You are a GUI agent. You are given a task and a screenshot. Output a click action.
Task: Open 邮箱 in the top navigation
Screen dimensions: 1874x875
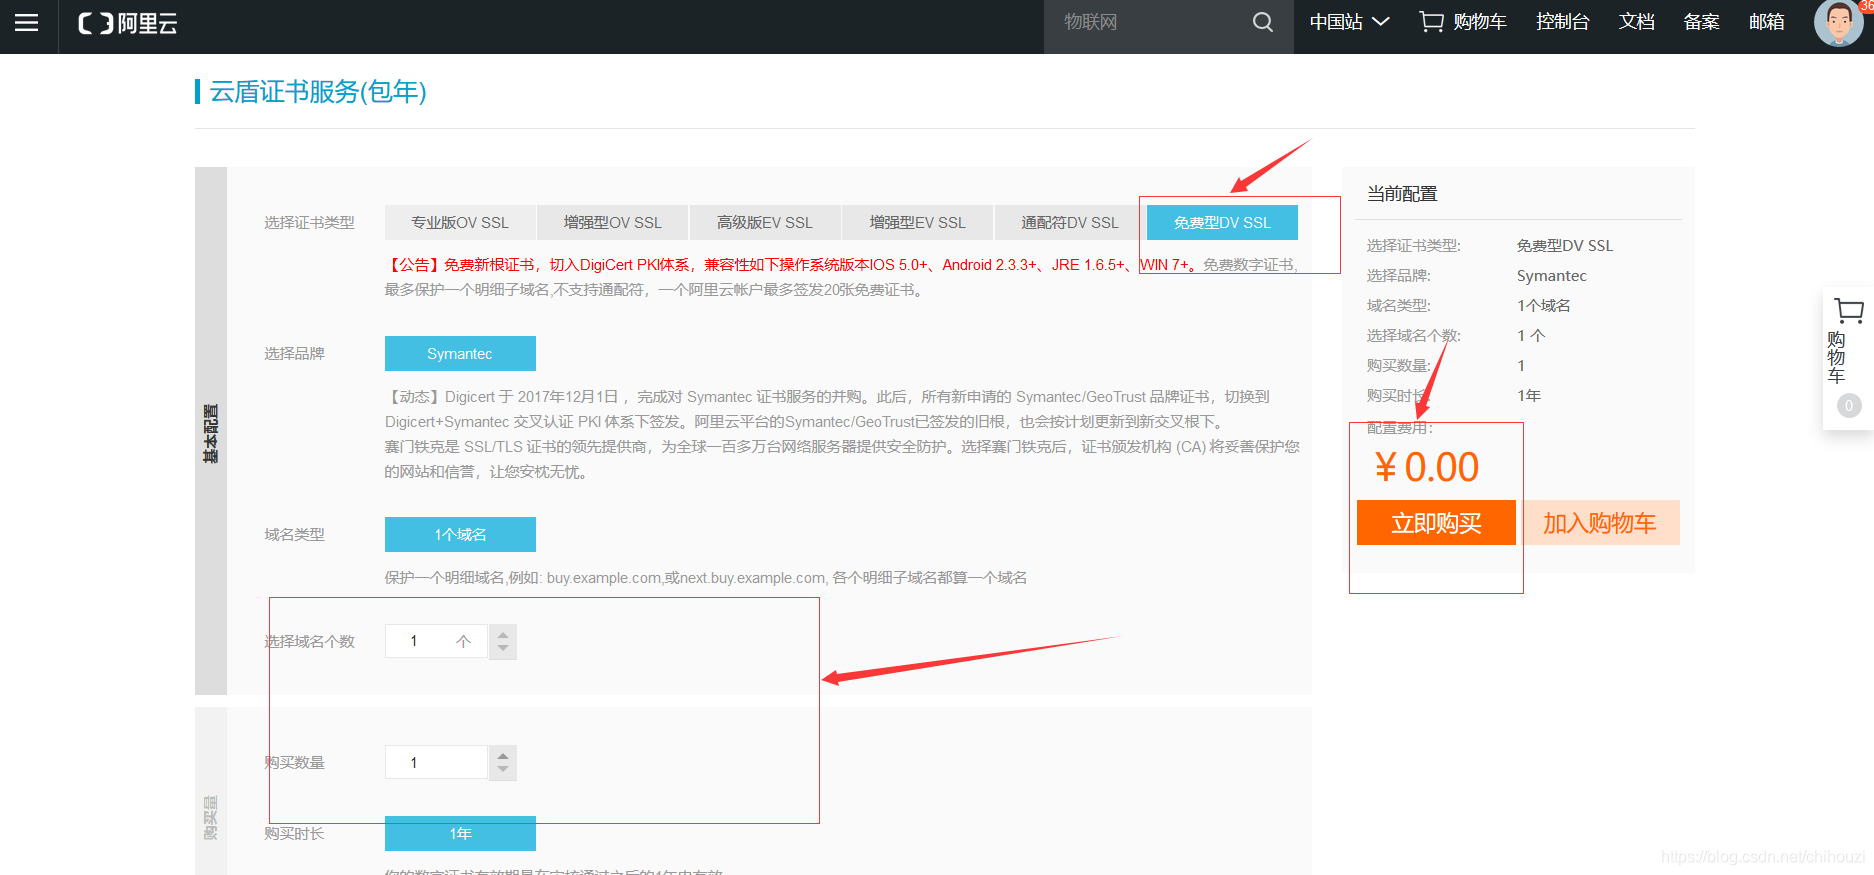(x=1767, y=22)
